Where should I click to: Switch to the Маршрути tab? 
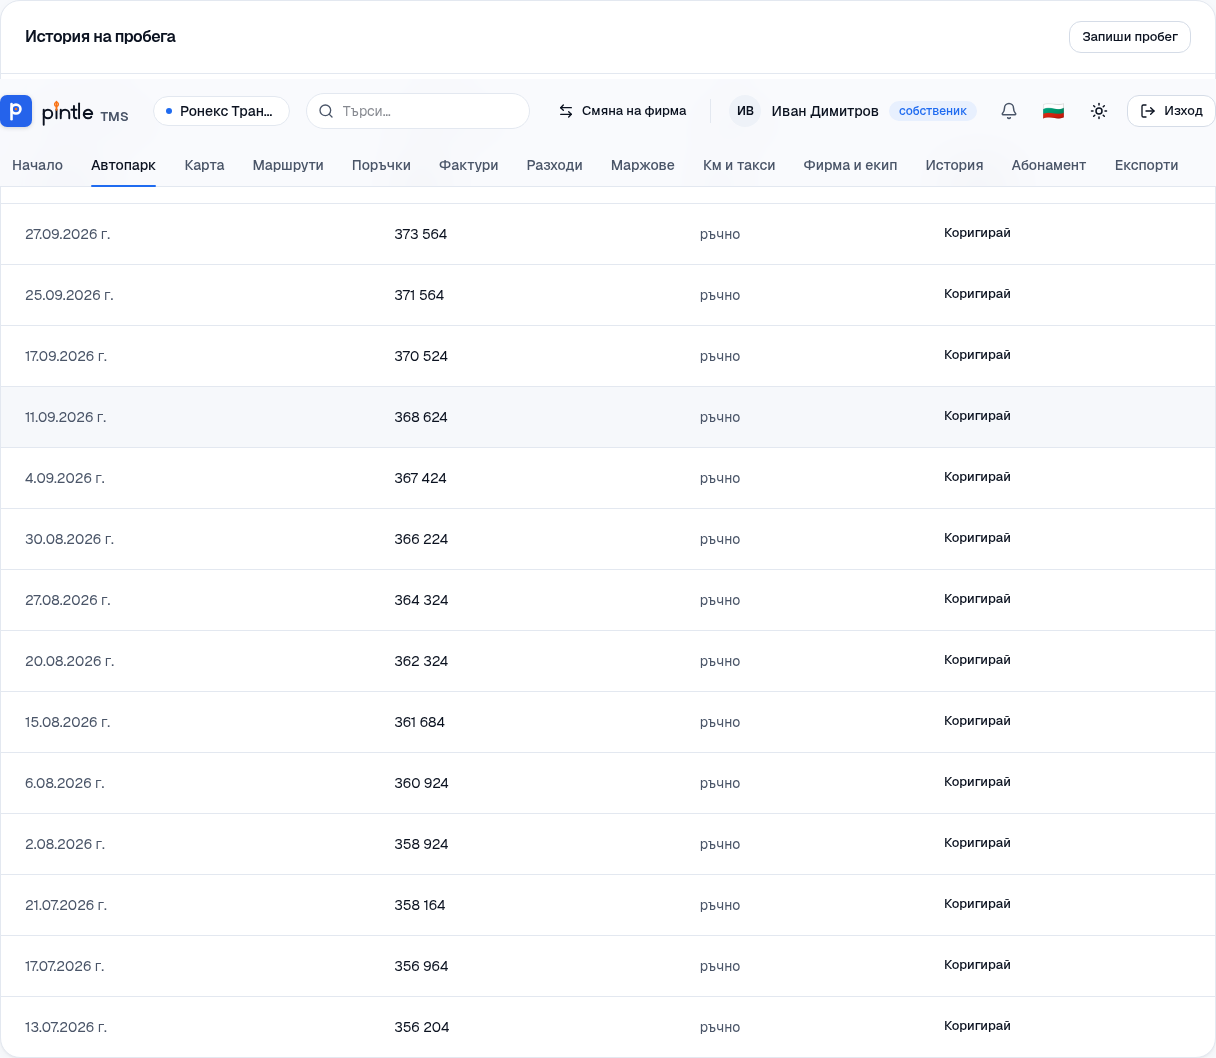tap(288, 165)
